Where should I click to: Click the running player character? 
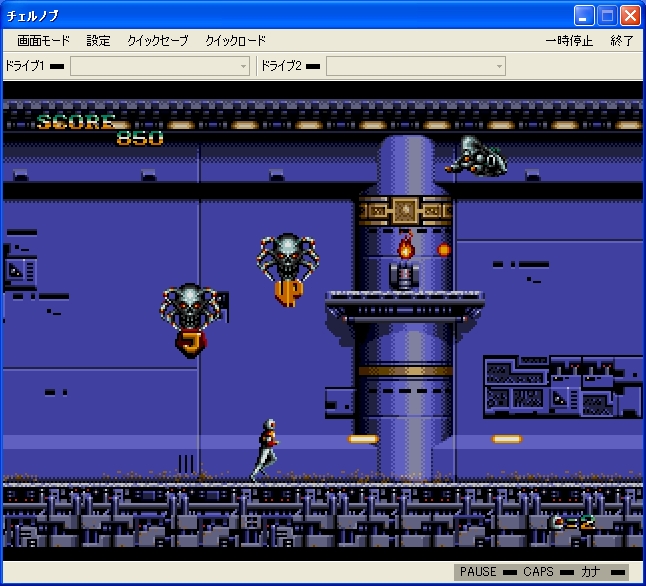266,448
